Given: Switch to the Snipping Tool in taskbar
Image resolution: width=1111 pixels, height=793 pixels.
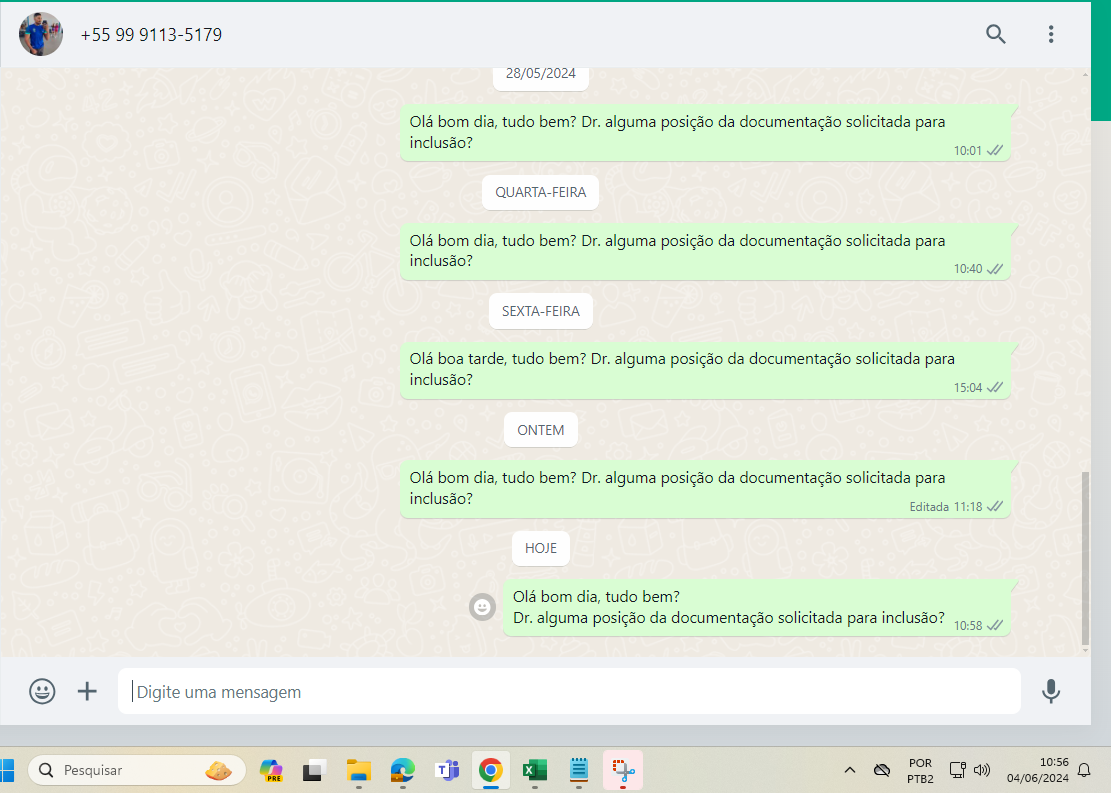Looking at the screenshot, I should 622,770.
